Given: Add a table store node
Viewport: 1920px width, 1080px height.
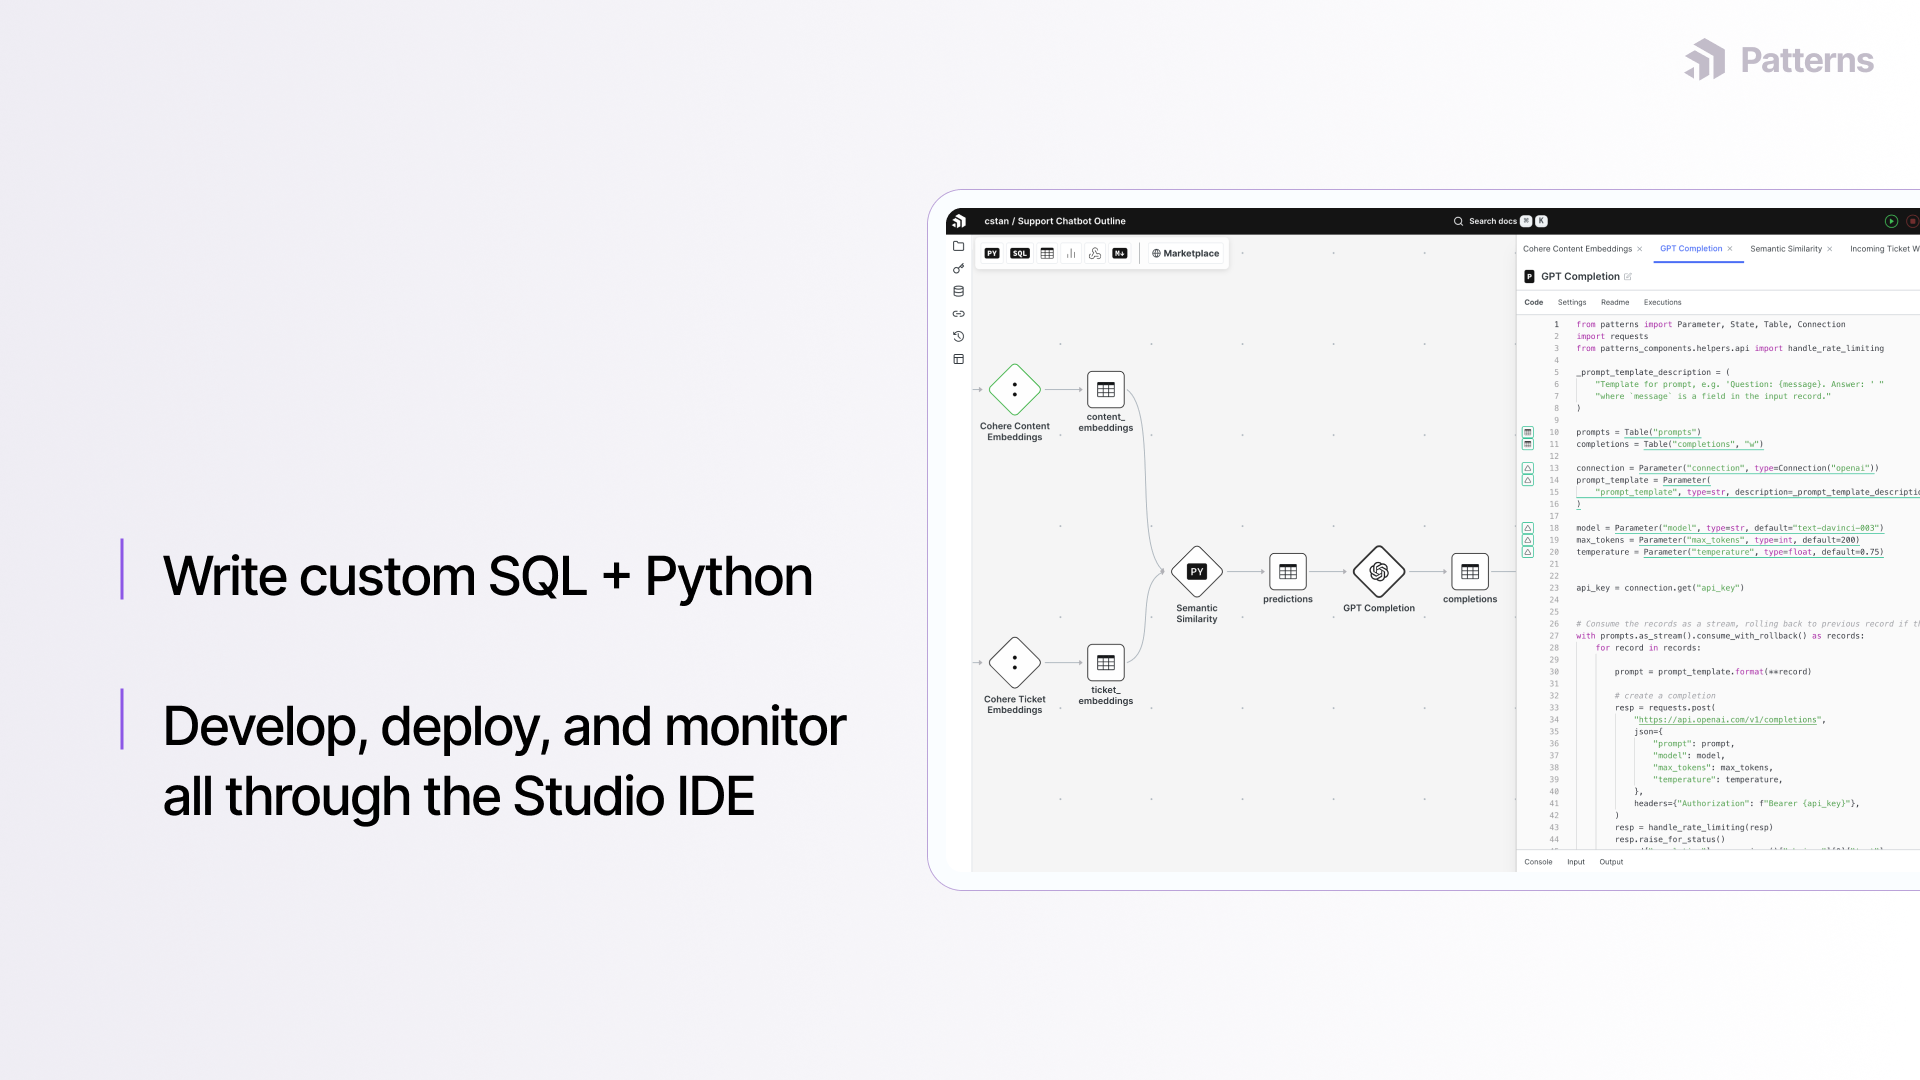Looking at the screenshot, I should (1047, 253).
